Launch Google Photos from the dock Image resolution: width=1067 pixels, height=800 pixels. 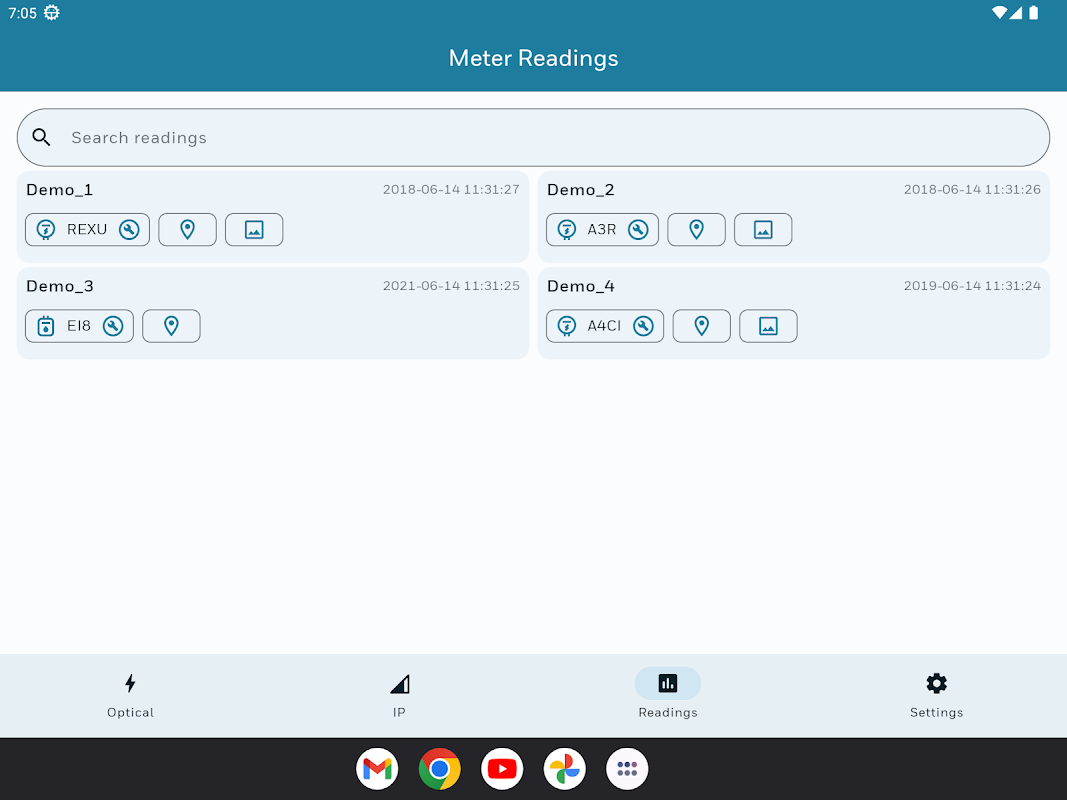pos(565,769)
